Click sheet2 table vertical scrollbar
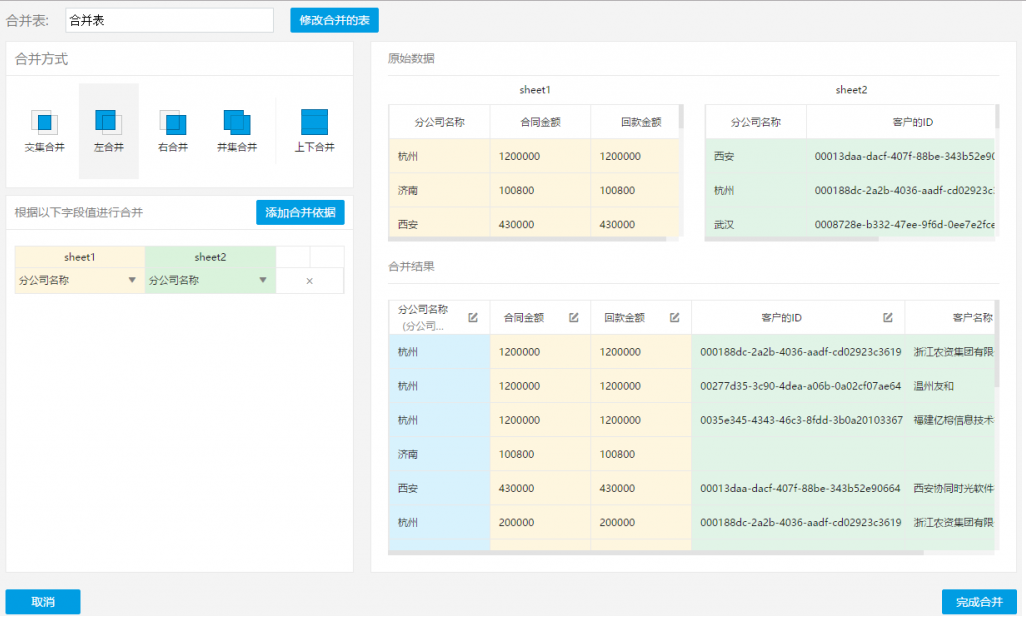This screenshot has width=1026, height=618. 997,117
